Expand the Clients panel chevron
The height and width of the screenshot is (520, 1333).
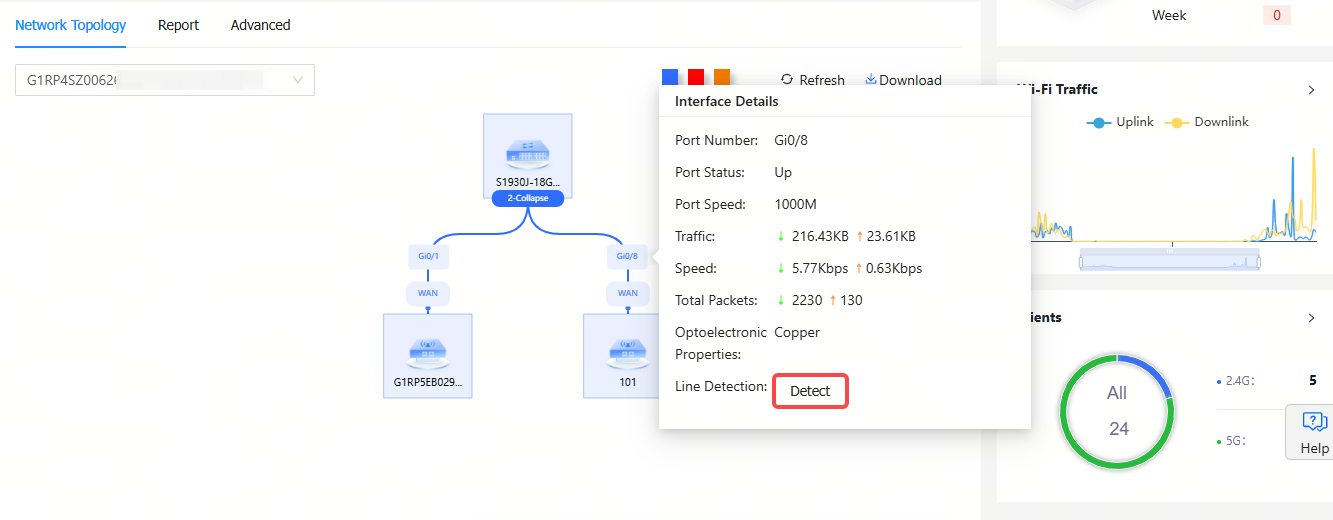tap(1311, 318)
